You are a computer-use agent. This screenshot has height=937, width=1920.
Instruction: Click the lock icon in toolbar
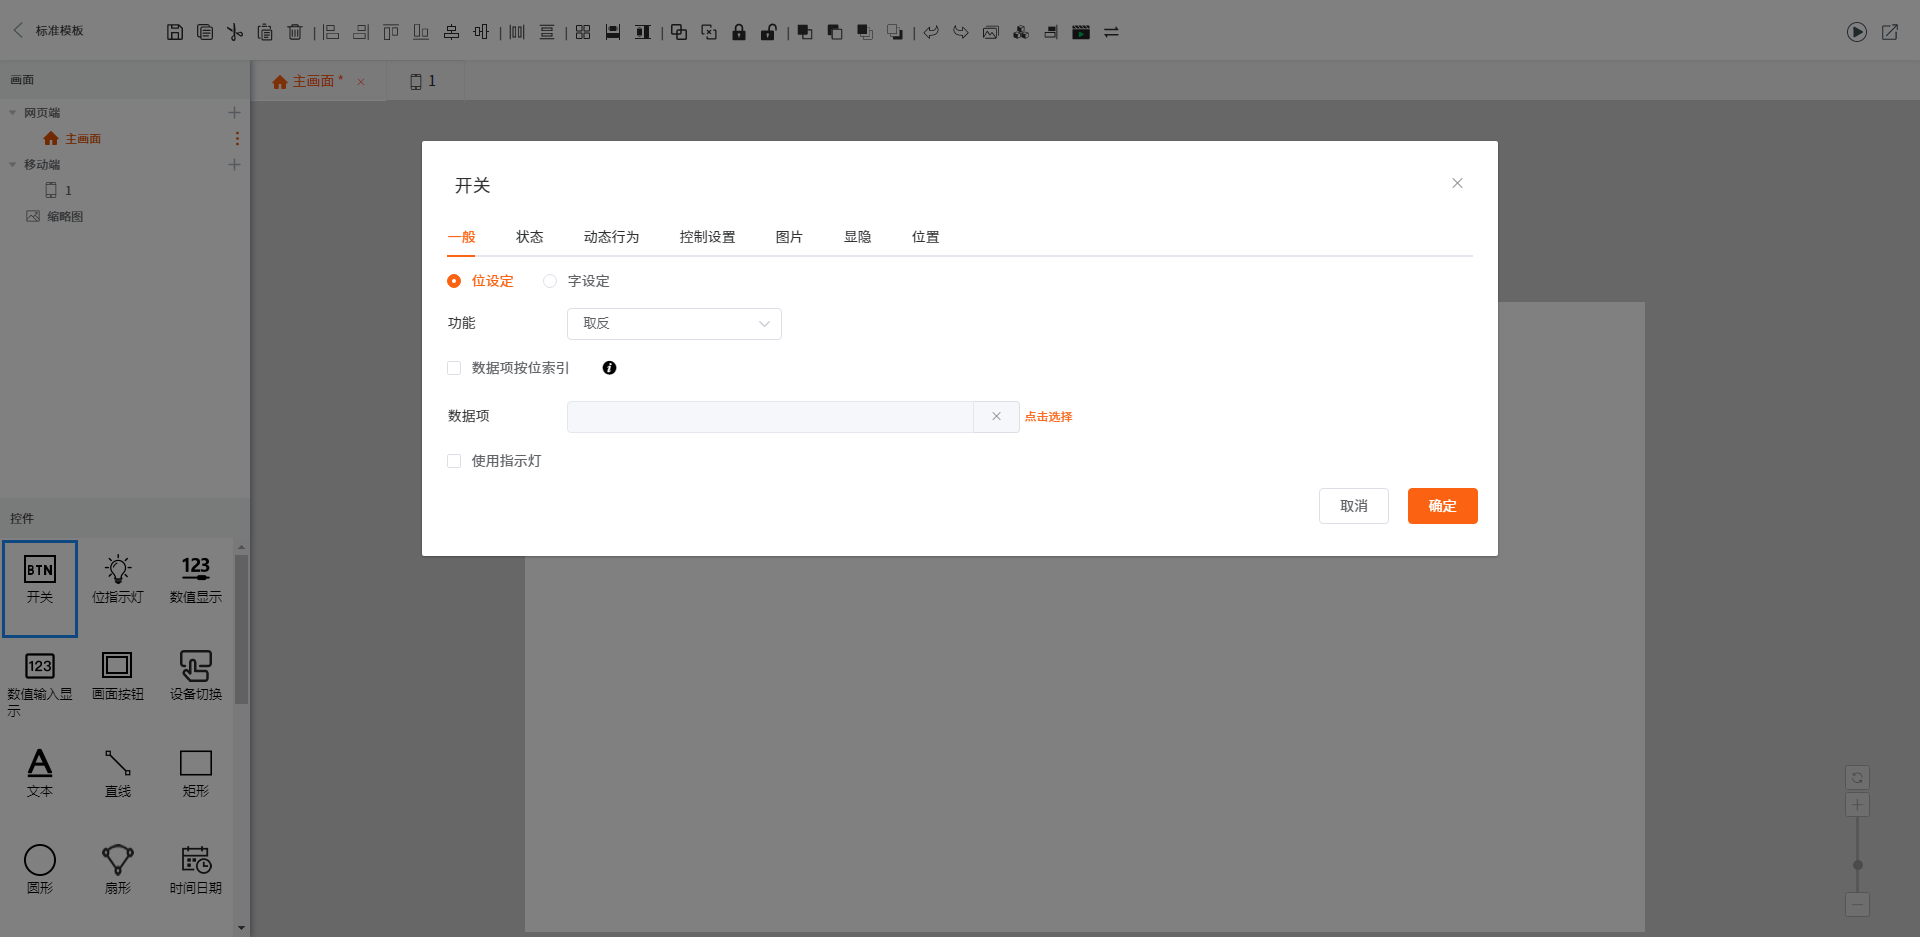pyautogui.click(x=739, y=32)
